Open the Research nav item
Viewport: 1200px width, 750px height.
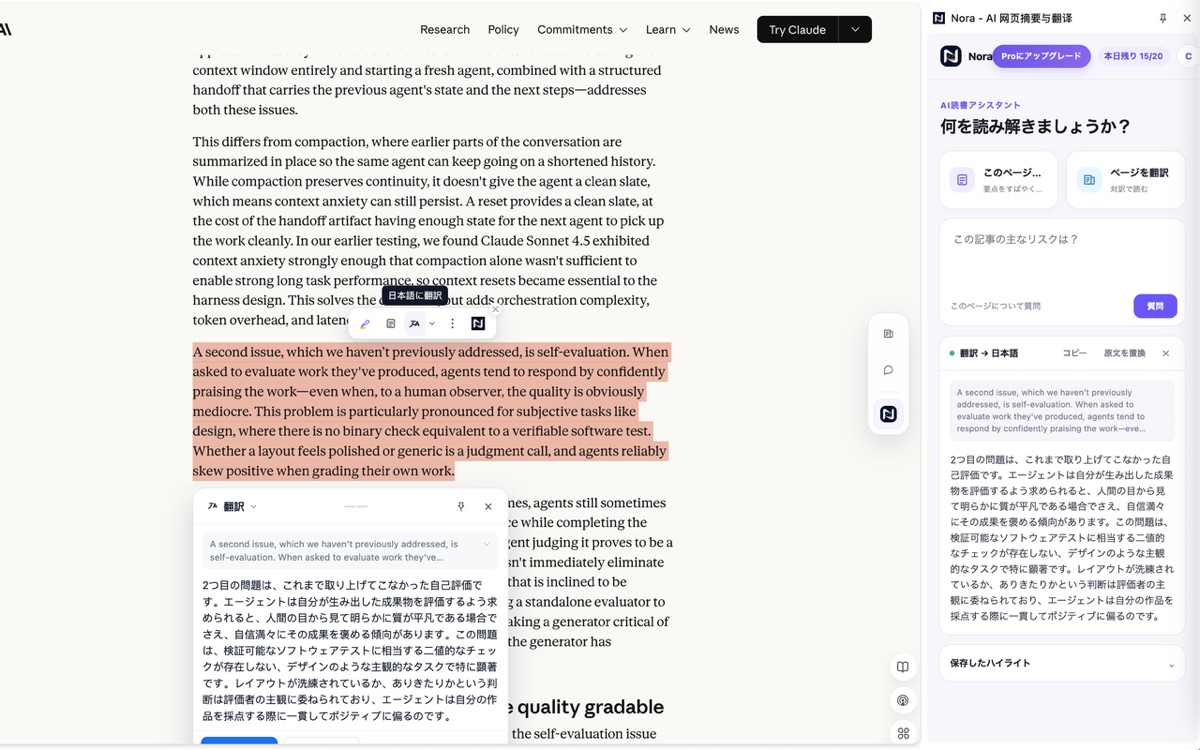click(445, 30)
